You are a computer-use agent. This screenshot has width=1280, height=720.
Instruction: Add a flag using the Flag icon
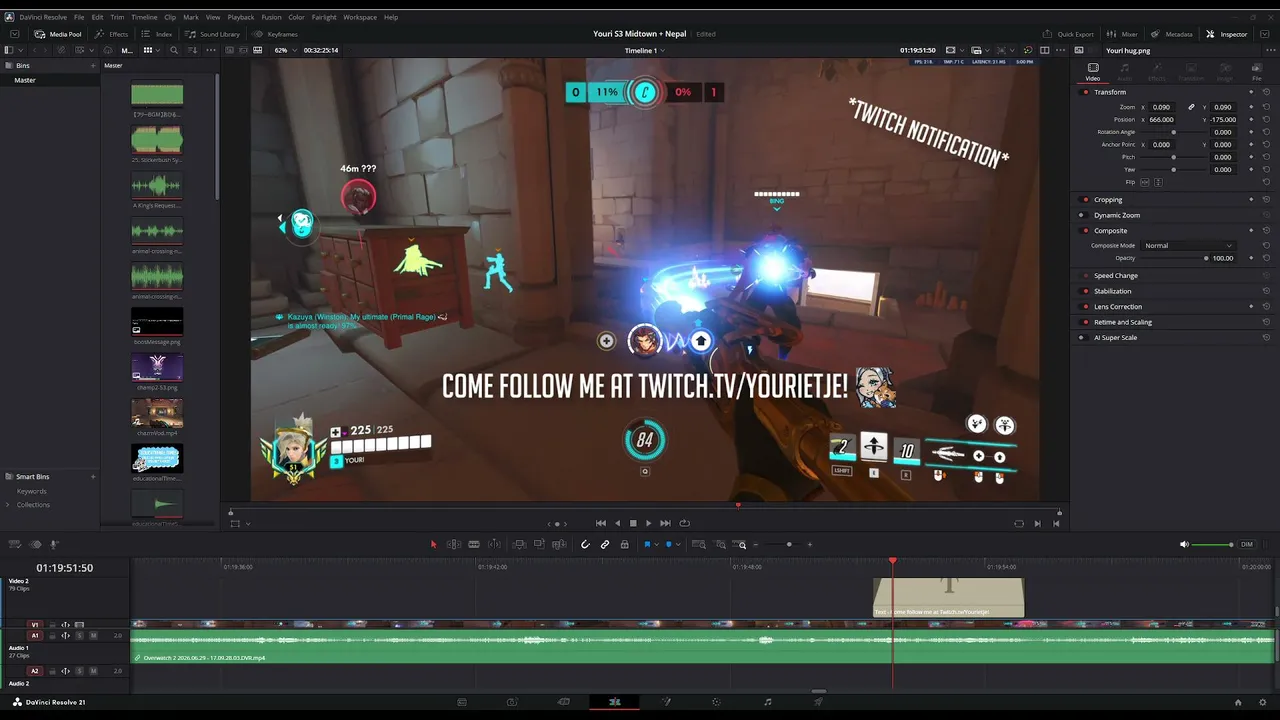click(647, 544)
